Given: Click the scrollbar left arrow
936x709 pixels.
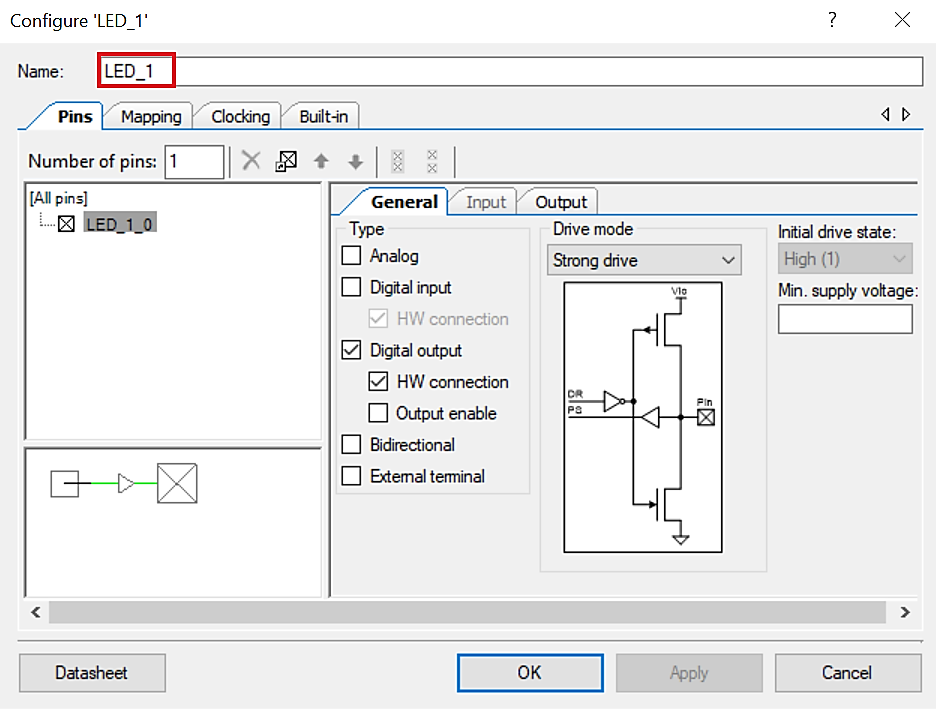Looking at the screenshot, I should pyautogui.click(x=36, y=612).
